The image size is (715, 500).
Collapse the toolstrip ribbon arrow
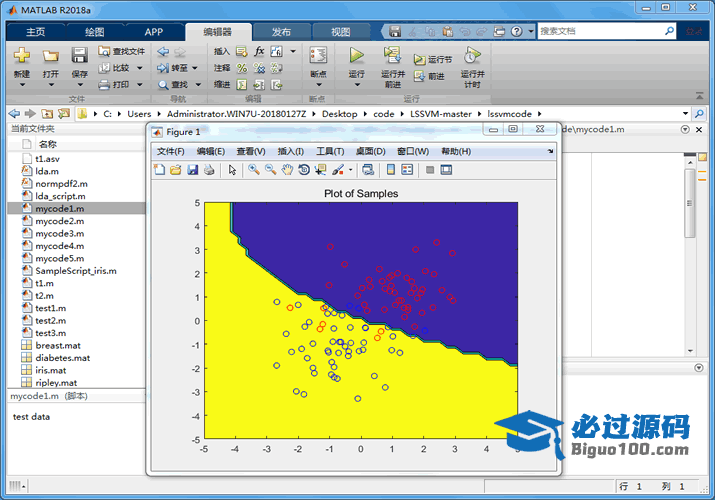tap(699, 96)
